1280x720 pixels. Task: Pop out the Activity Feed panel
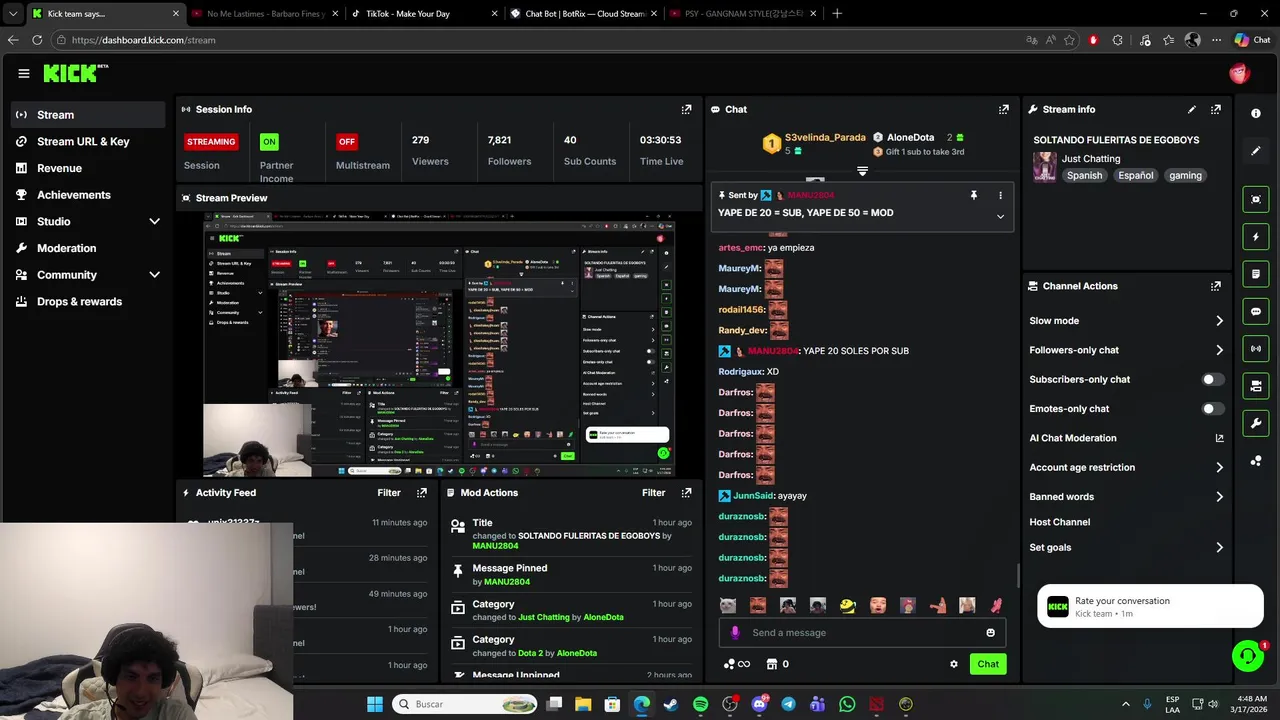click(422, 492)
